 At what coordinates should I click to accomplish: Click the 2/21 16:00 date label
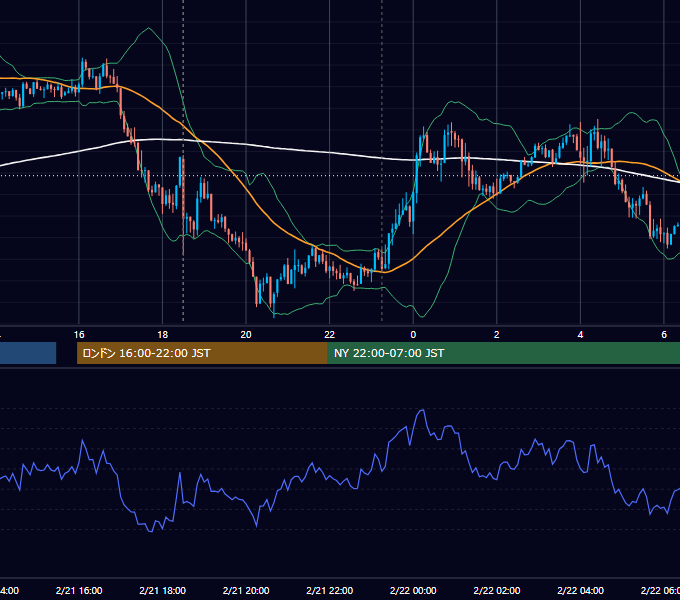coord(79,590)
